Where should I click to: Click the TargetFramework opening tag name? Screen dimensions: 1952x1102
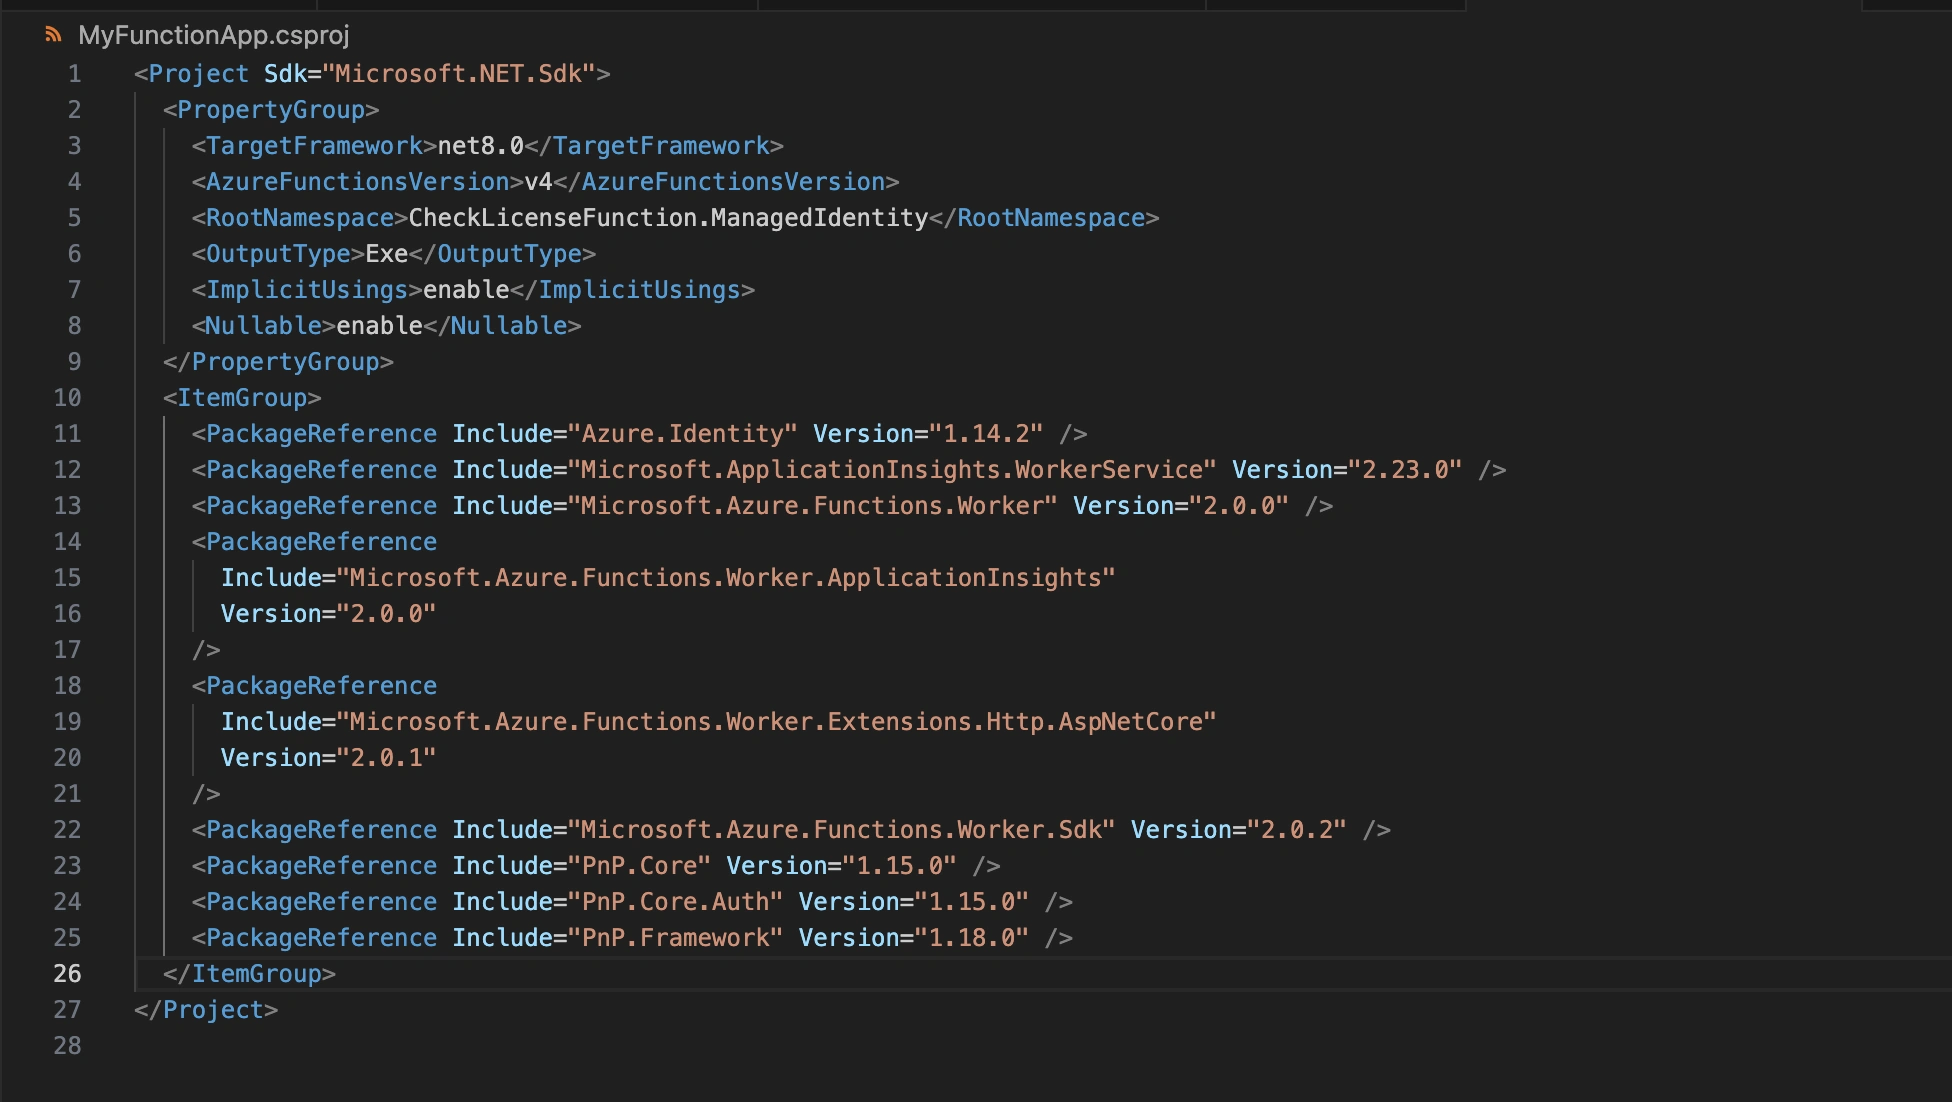click(315, 146)
